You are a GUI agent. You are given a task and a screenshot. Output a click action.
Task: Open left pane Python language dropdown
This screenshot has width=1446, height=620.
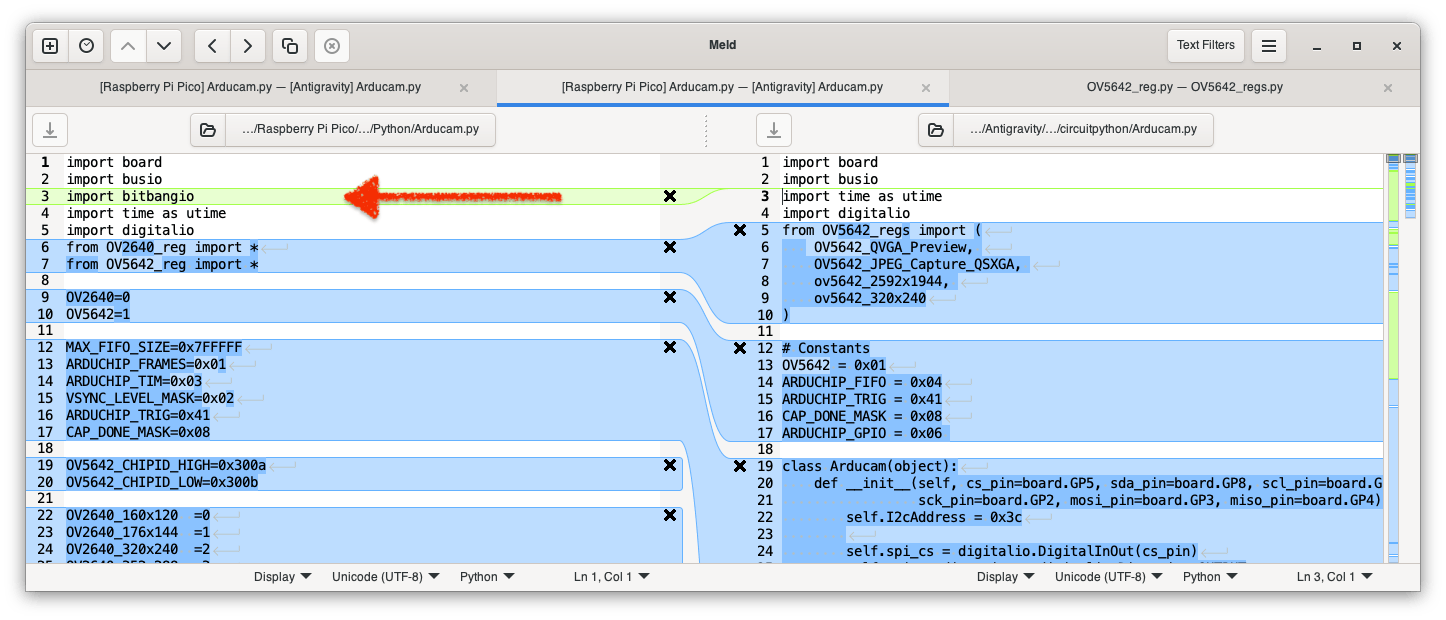pos(487,577)
